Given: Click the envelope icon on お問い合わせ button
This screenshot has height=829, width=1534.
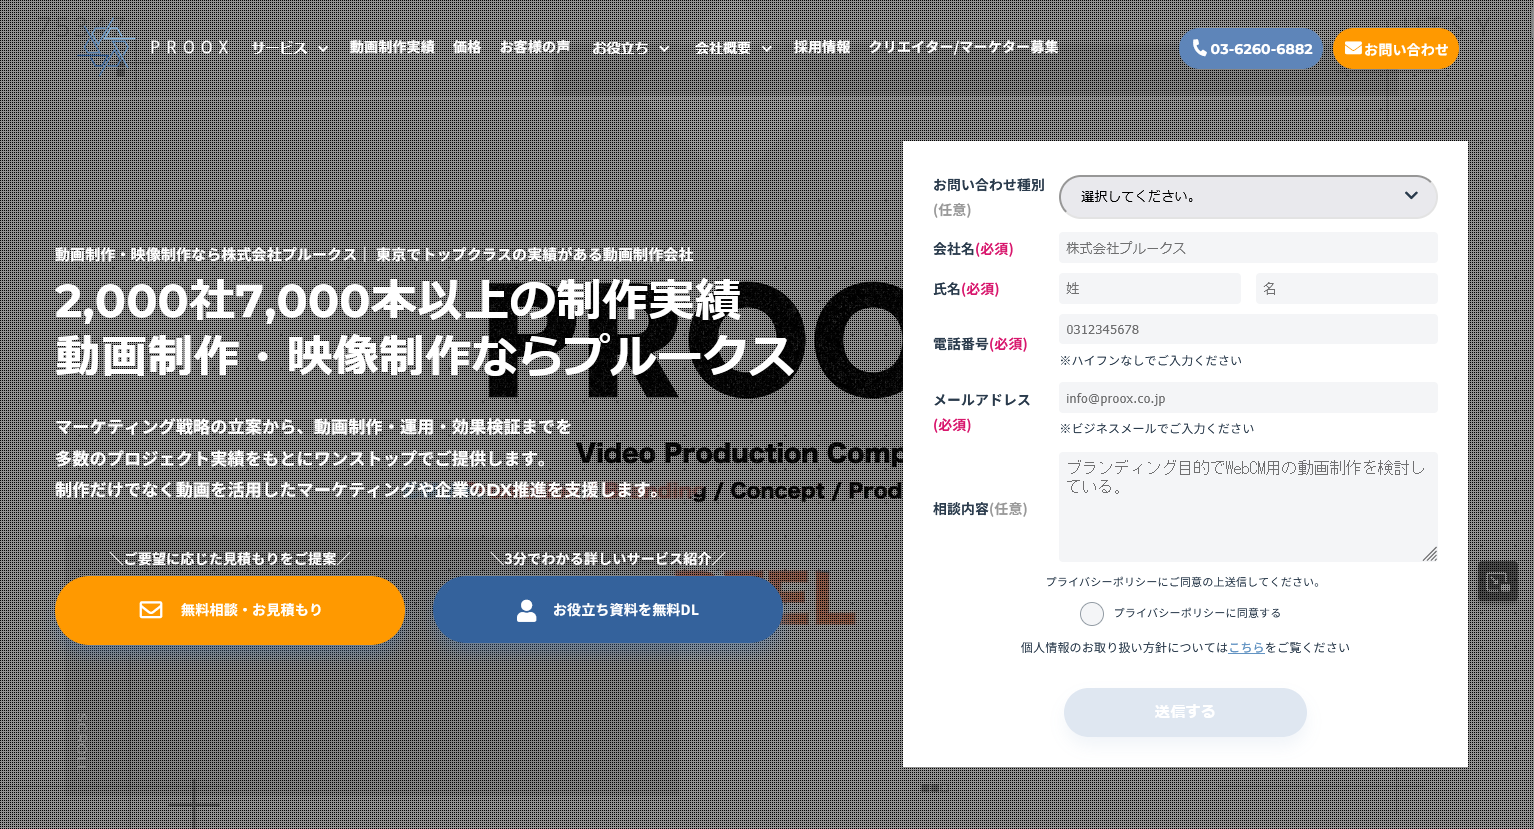Looking at the screenshot, I should (1354, 48).
